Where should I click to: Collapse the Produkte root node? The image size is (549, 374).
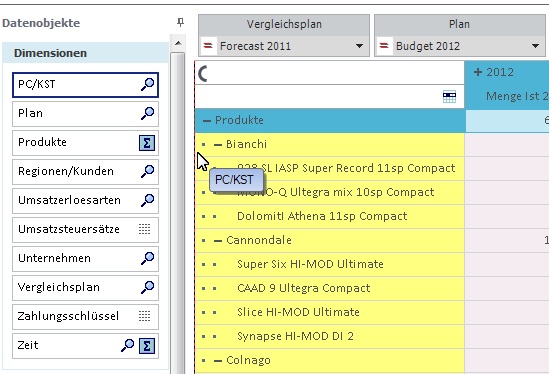click(x=207, y=121)
